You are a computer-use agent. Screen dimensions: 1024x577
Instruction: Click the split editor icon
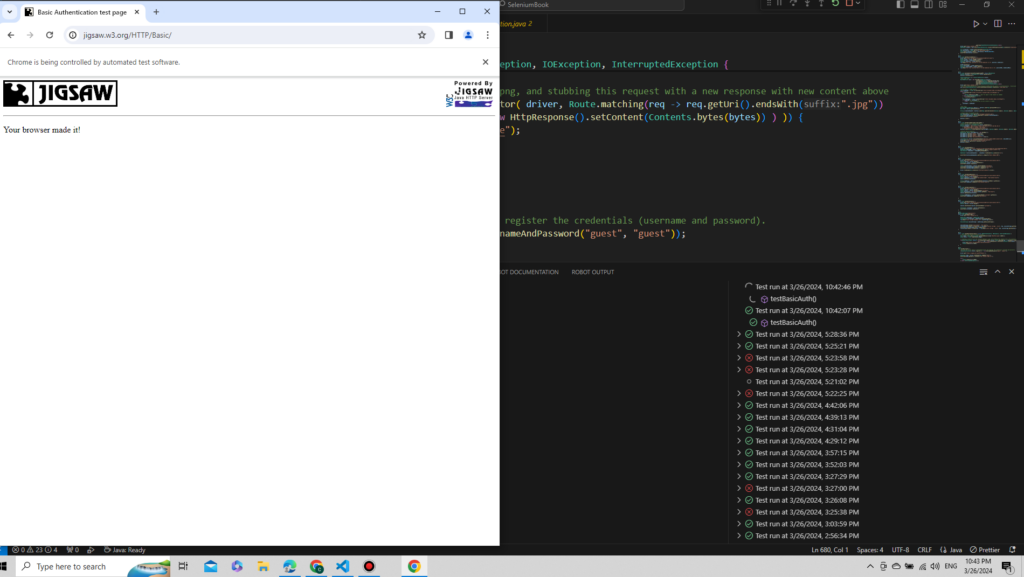[x=1000, y=23]
